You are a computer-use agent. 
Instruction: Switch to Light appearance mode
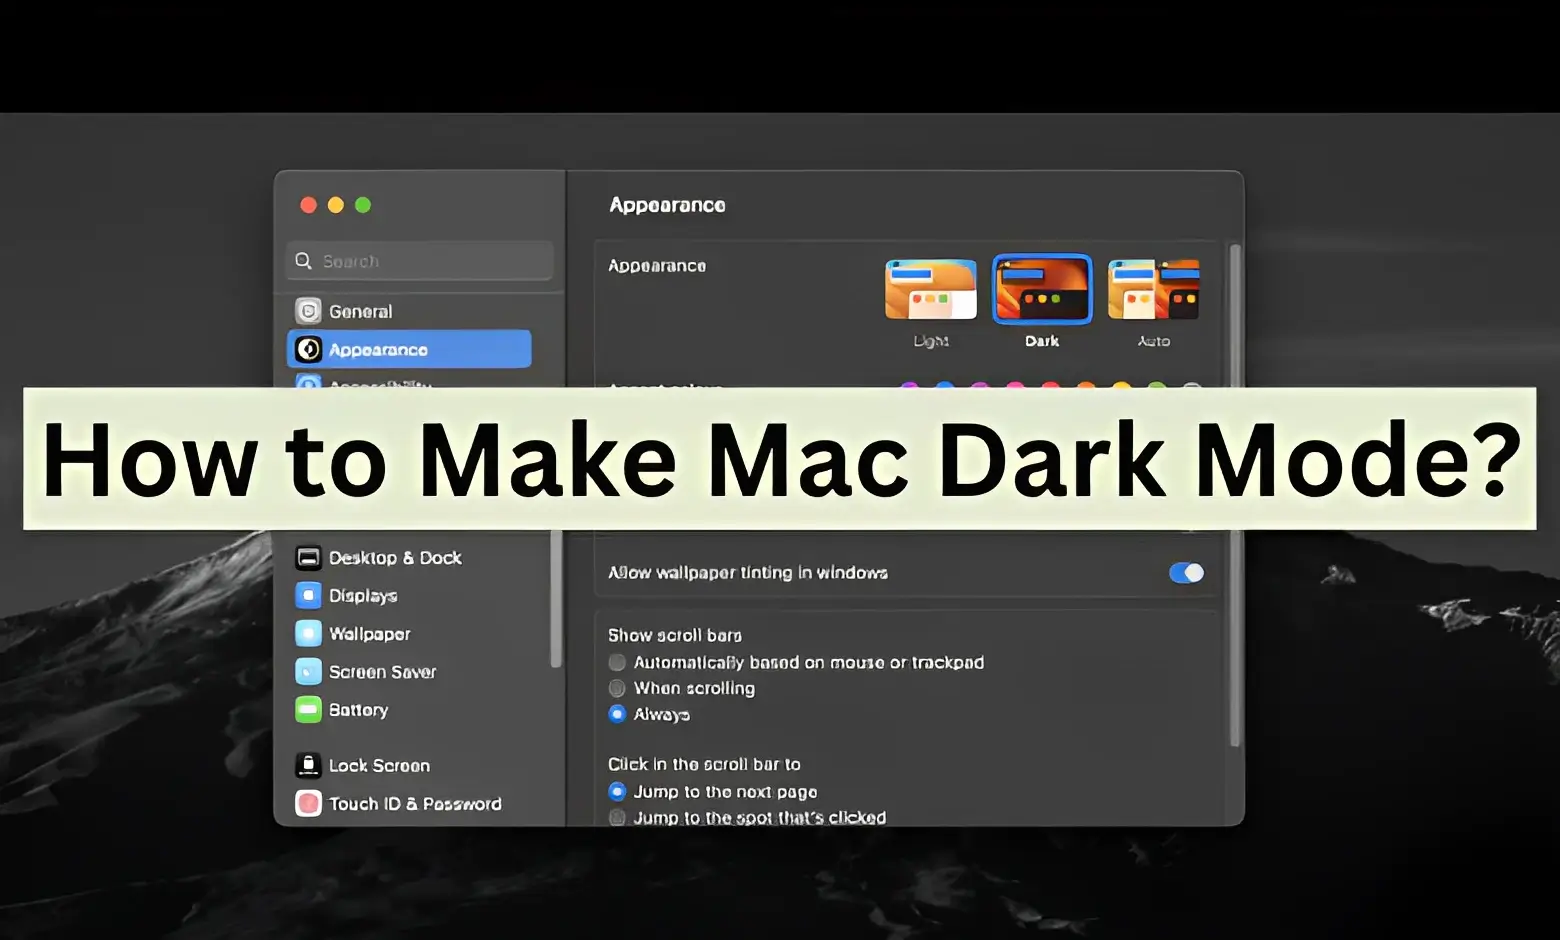(930, 290)
